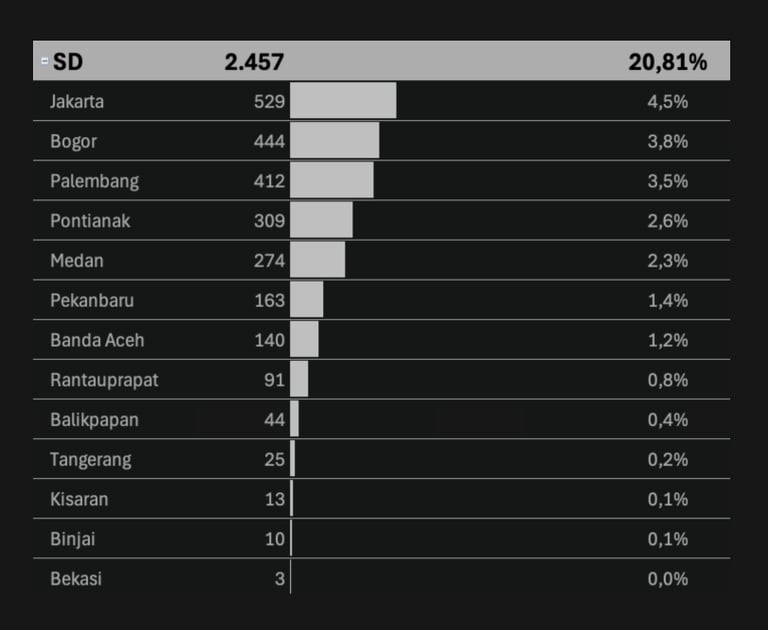Select the Pekanbaru row
The height and width of the screenshot is (630, 768).
click(x=382, y=300)
